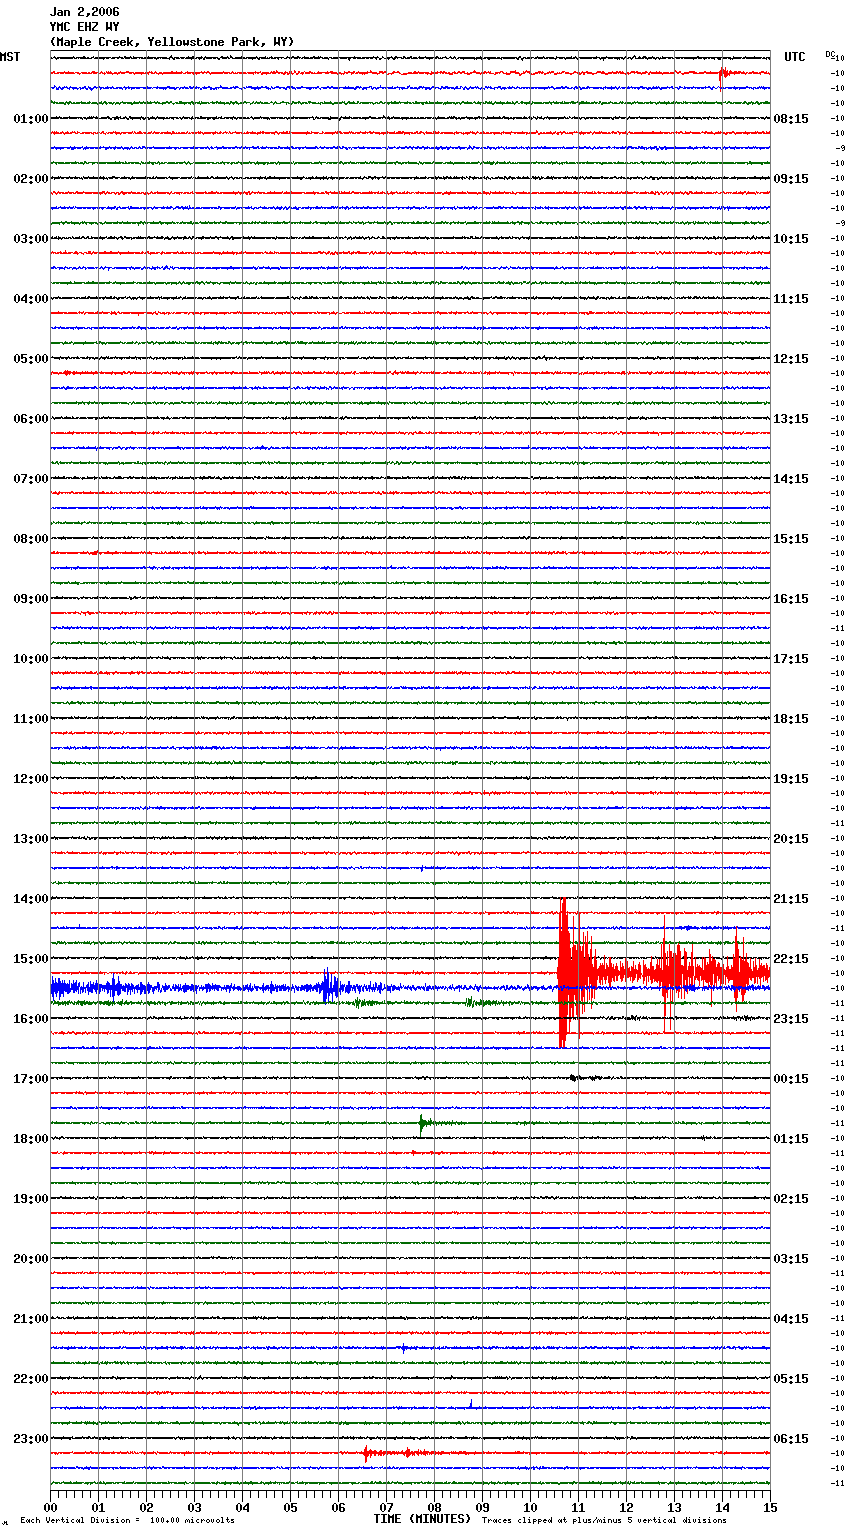
Task: Click the '17:00' MST time label
Action: pos(31,1079)
